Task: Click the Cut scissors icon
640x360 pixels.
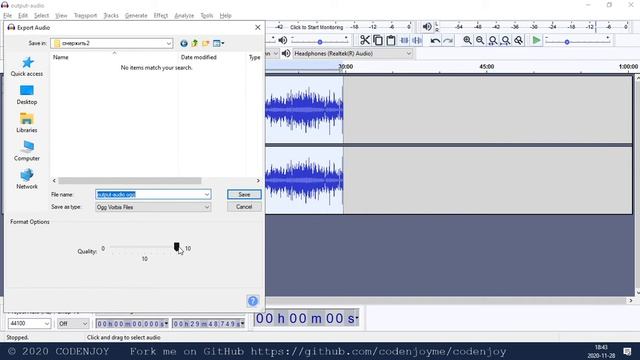Action: coord(364,40)
